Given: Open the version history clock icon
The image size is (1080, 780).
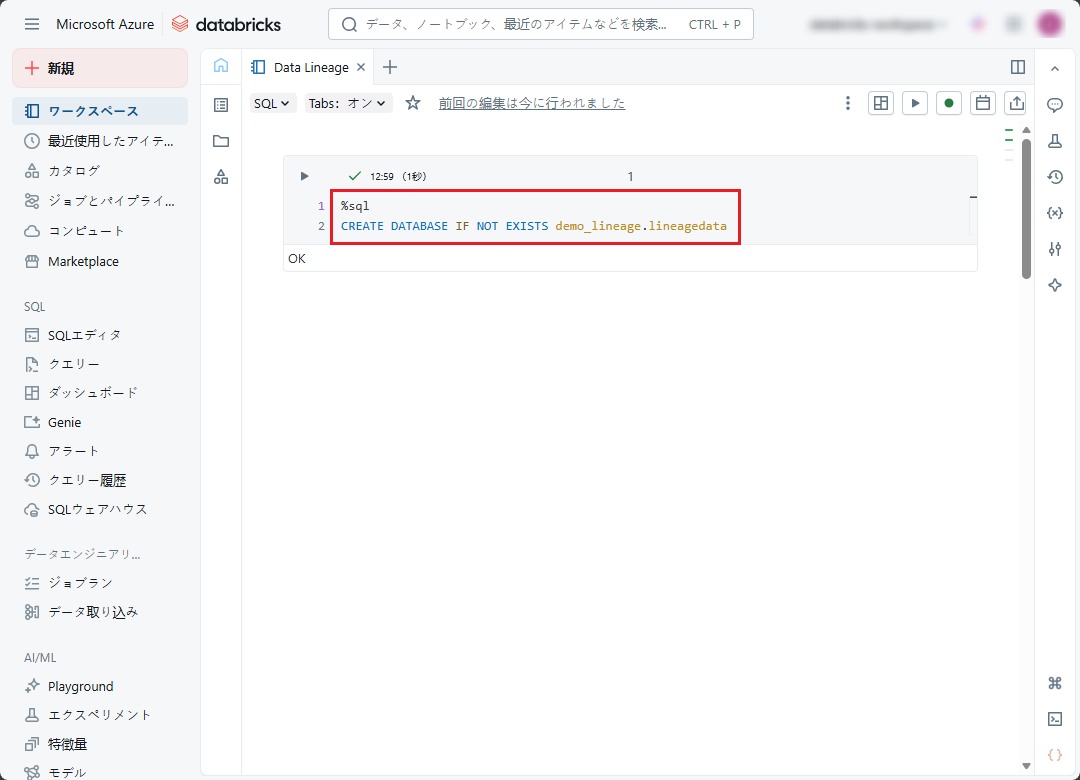Looking at the screenshot, I should point(1054,177).
